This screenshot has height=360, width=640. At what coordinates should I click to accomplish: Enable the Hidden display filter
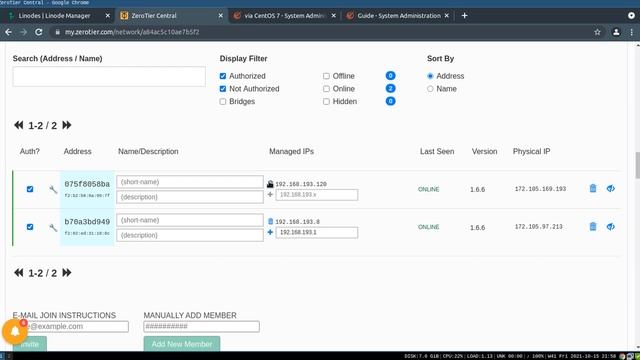[x=326, y=101]
